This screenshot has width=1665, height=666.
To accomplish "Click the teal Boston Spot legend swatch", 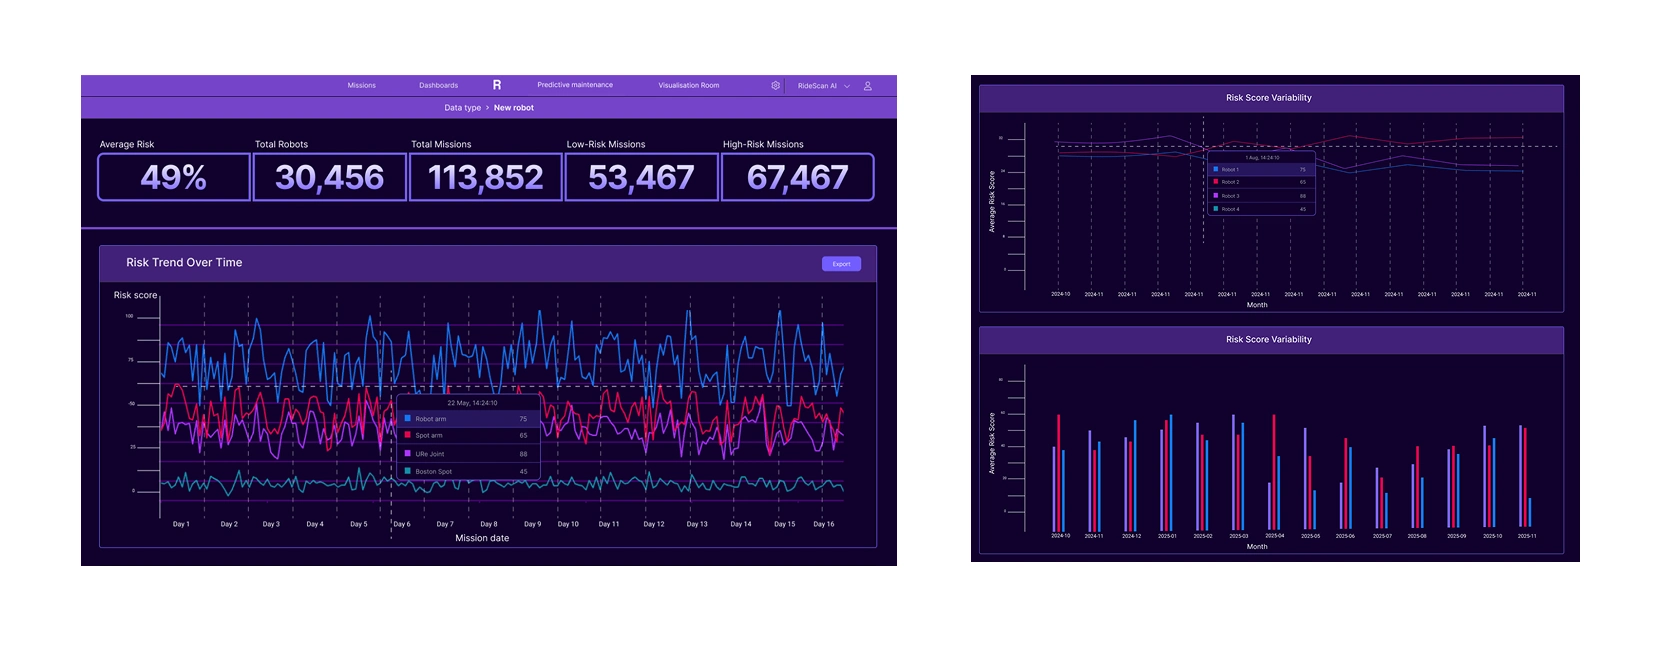I will (407, 471).
